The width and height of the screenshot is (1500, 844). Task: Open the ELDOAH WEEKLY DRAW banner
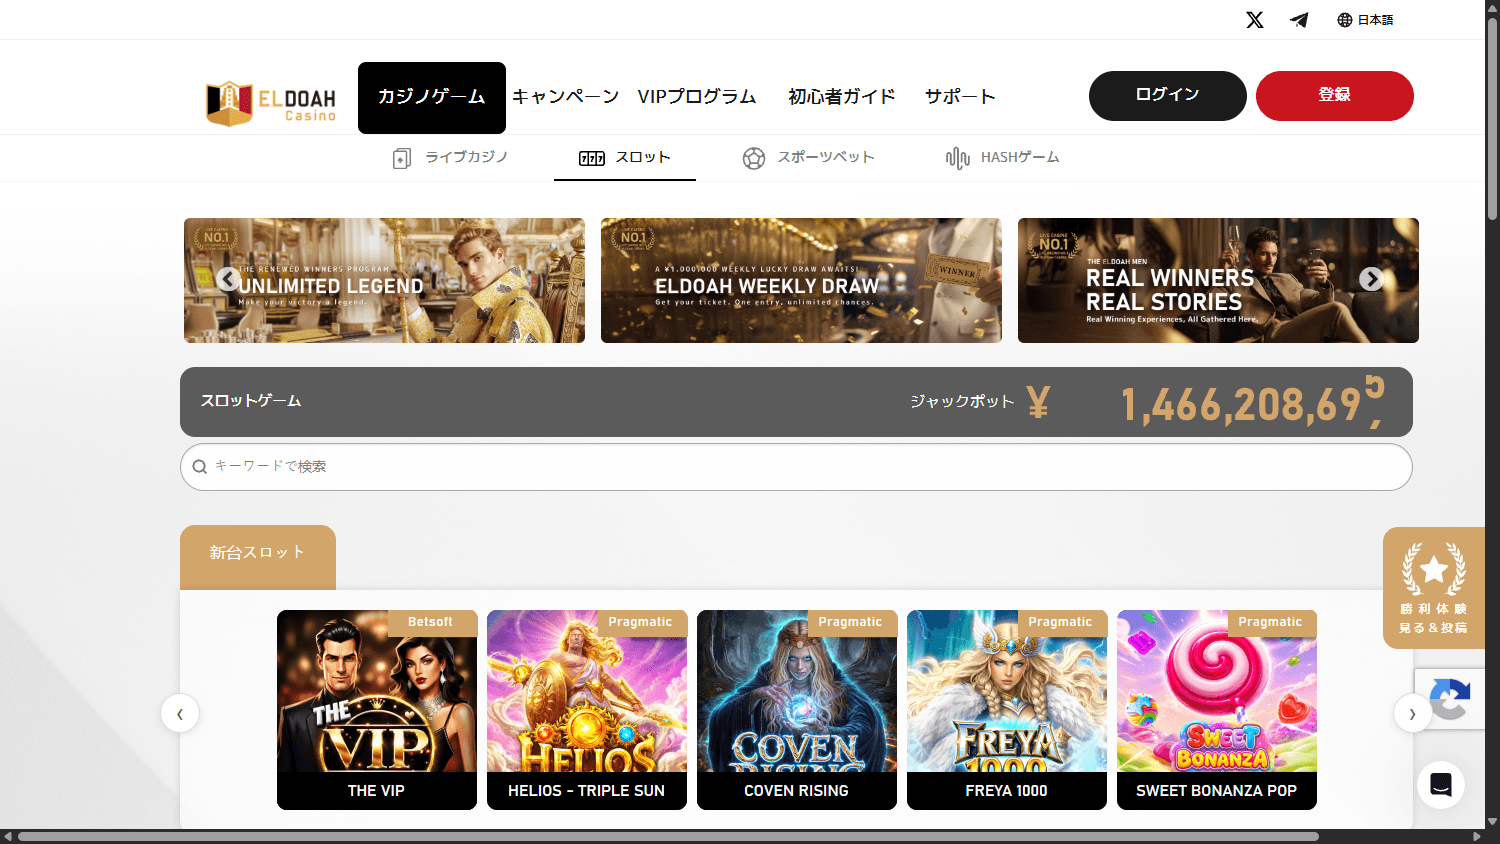point(801,281)
